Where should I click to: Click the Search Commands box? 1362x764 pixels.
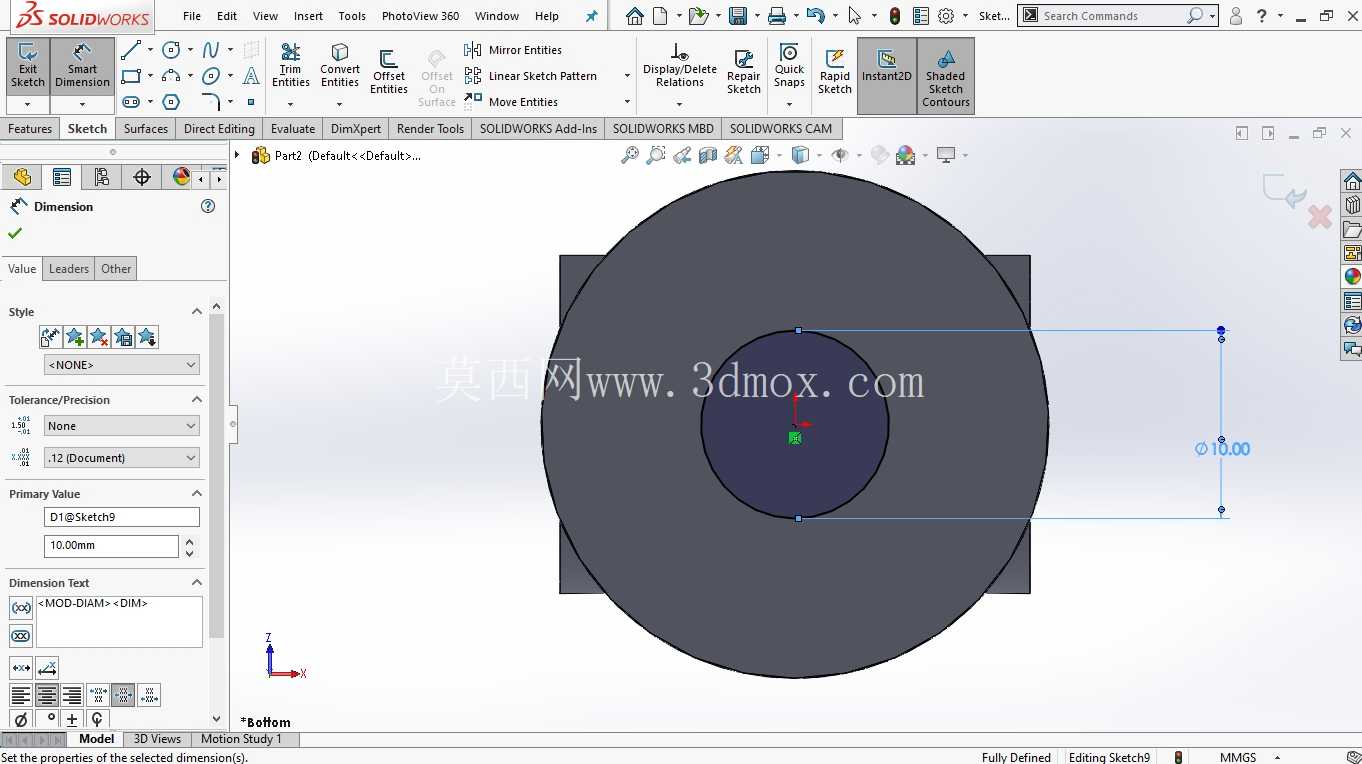[x=1116, y=16]
